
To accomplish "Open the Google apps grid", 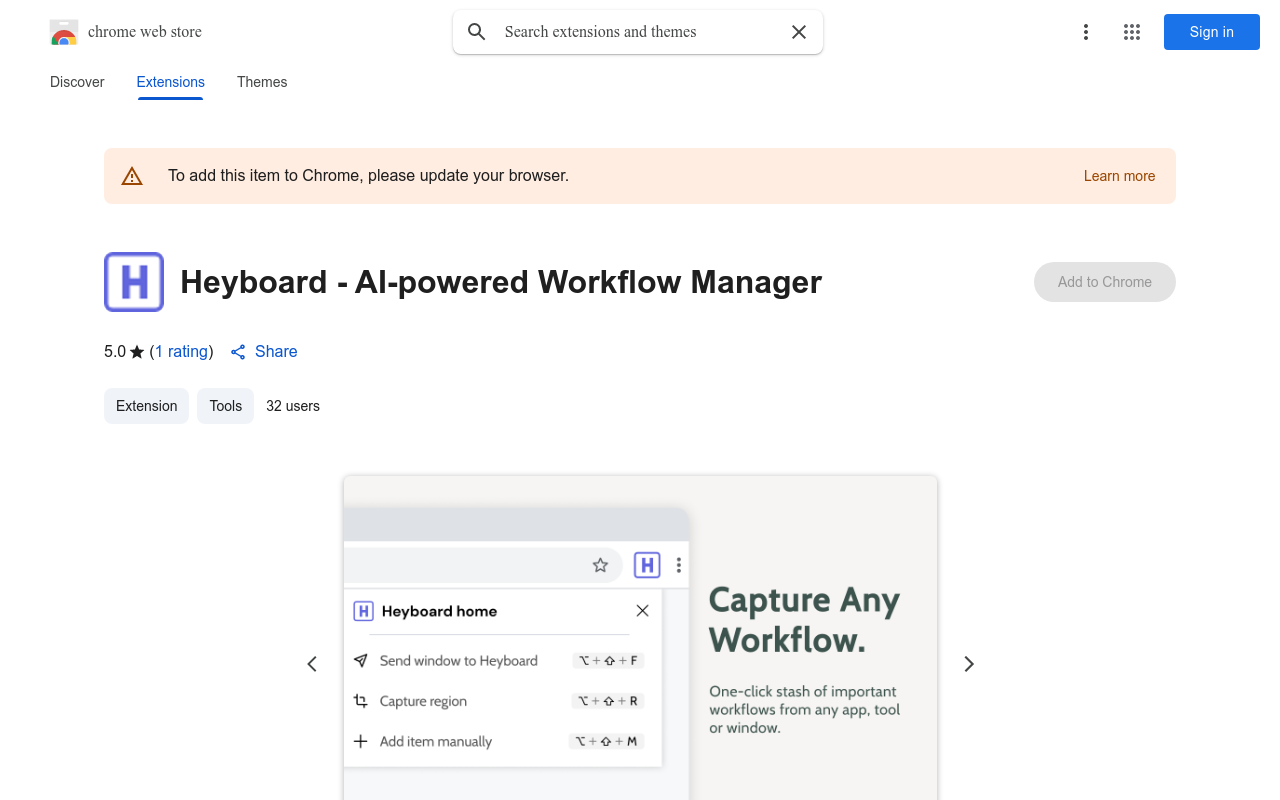I will click(x=1132, y=32).
